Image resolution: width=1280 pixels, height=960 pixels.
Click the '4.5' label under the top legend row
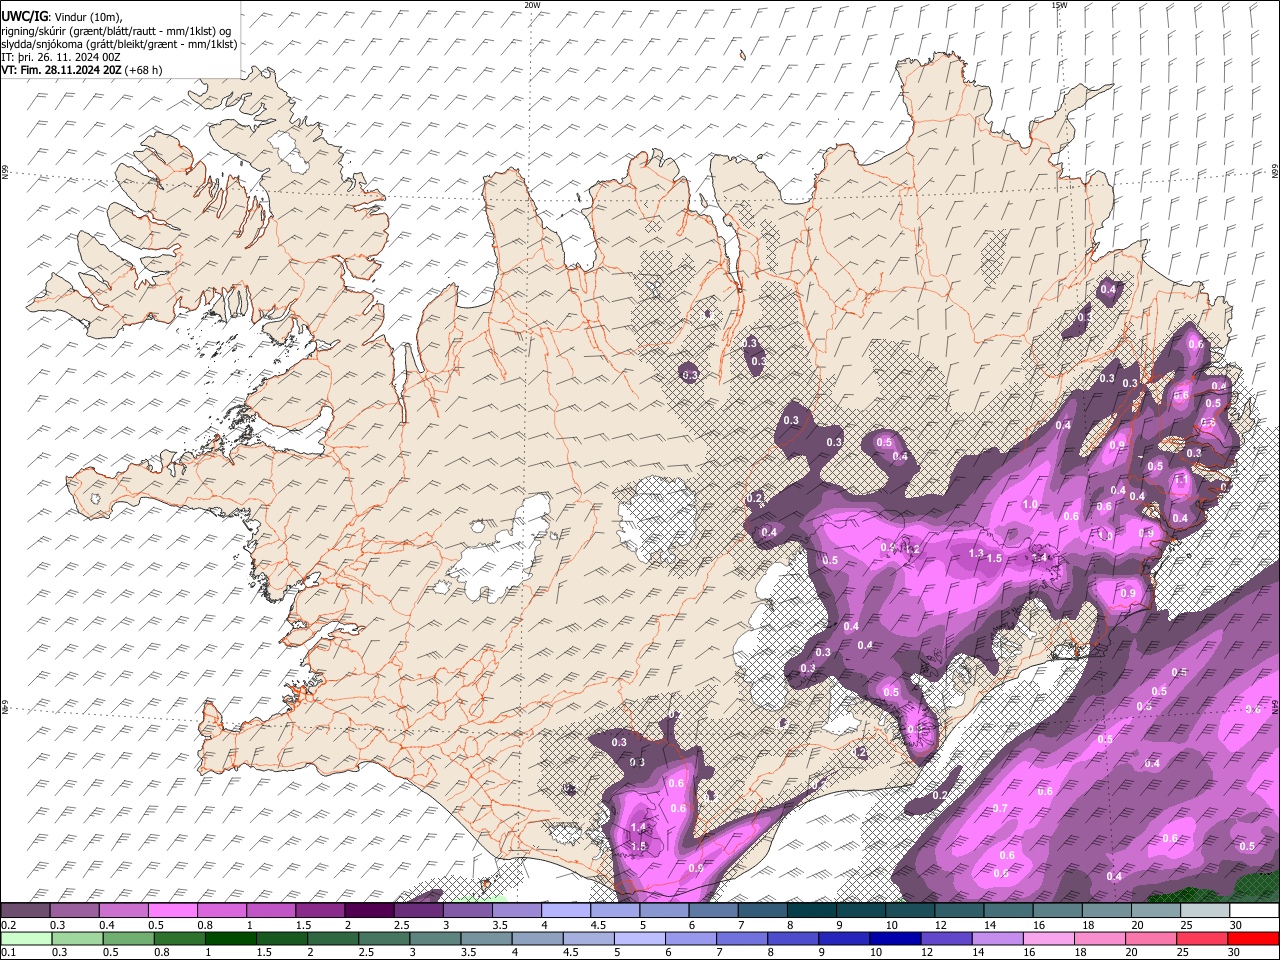[x=598, y=925]
